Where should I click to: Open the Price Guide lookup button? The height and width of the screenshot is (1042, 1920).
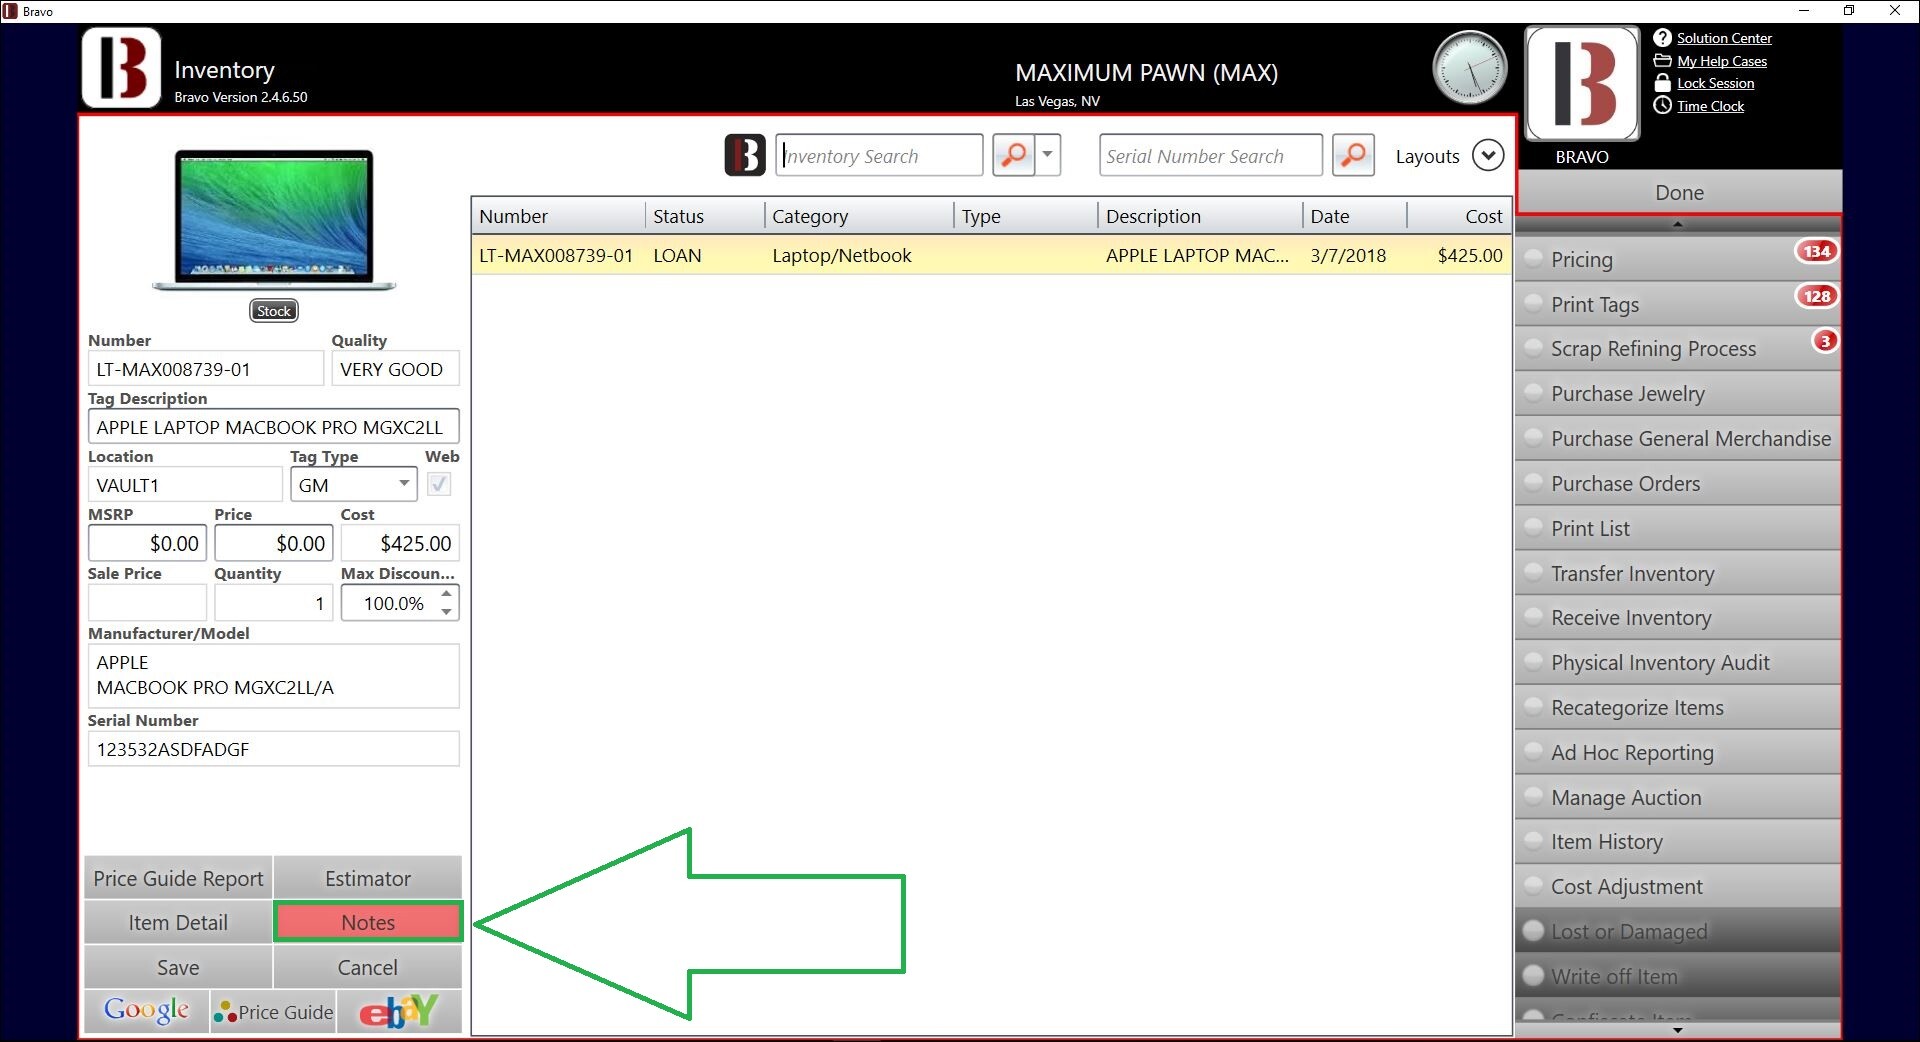(273, 1011)
